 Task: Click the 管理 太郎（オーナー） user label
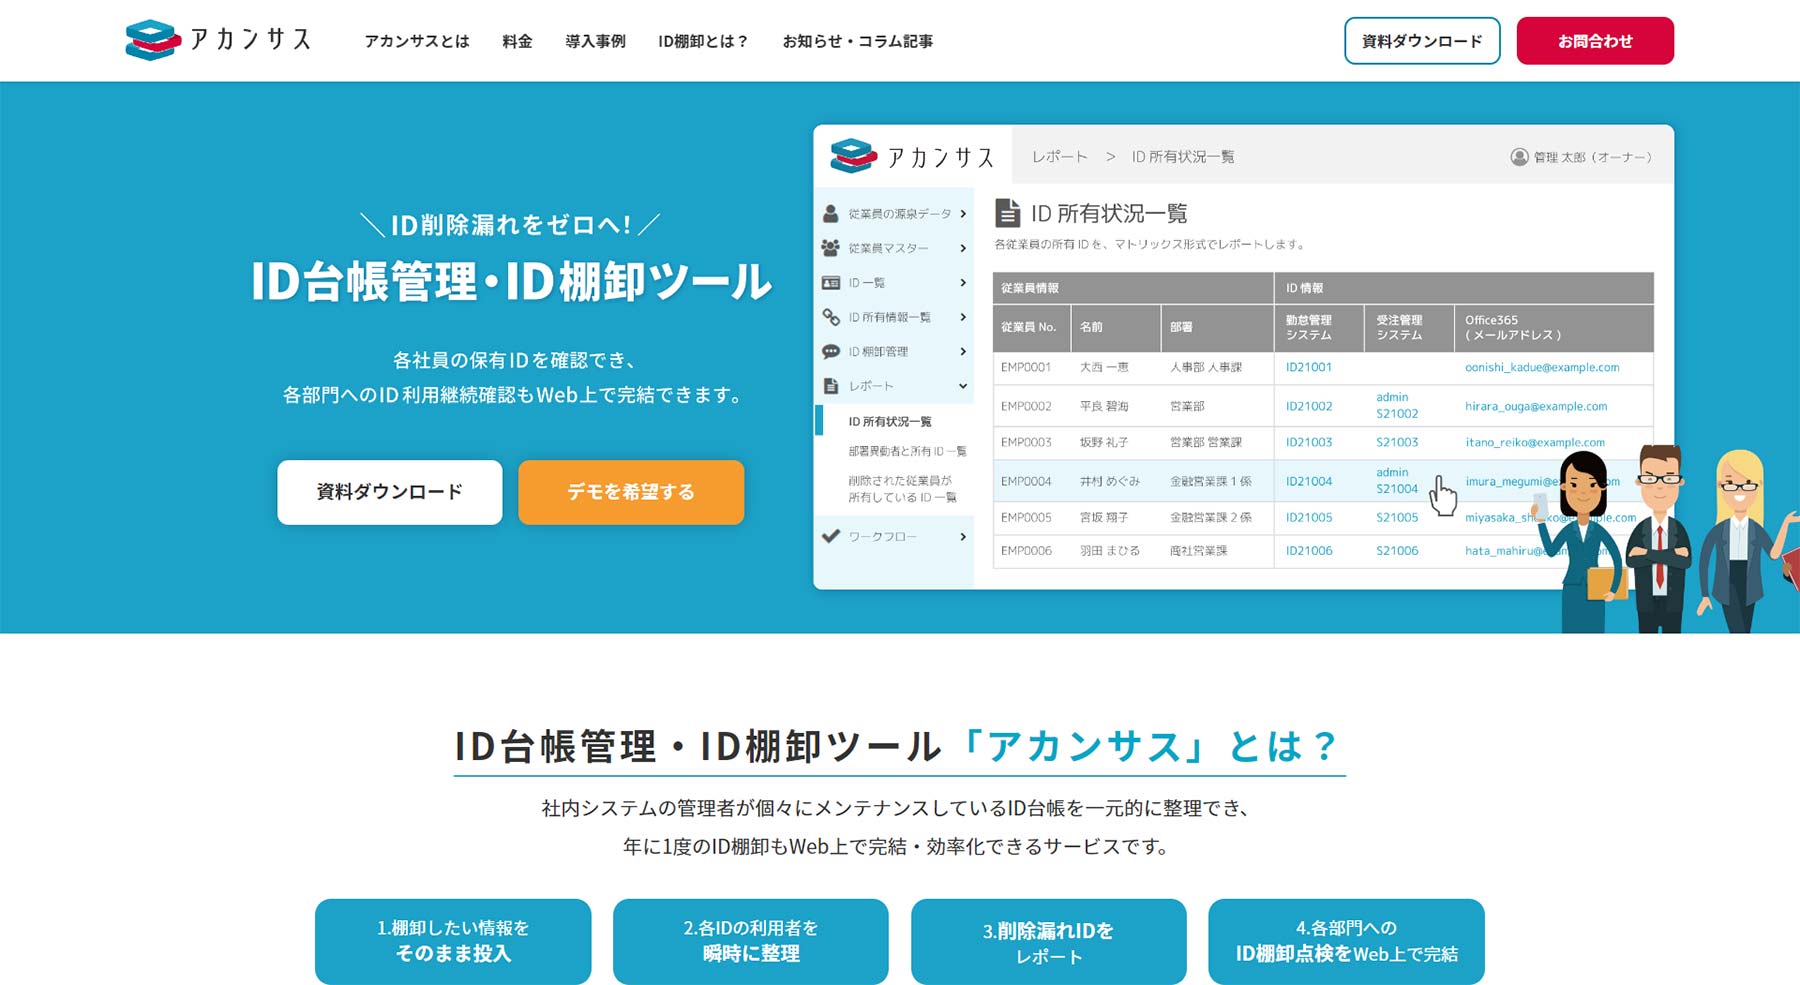(x=1592, y=157)
